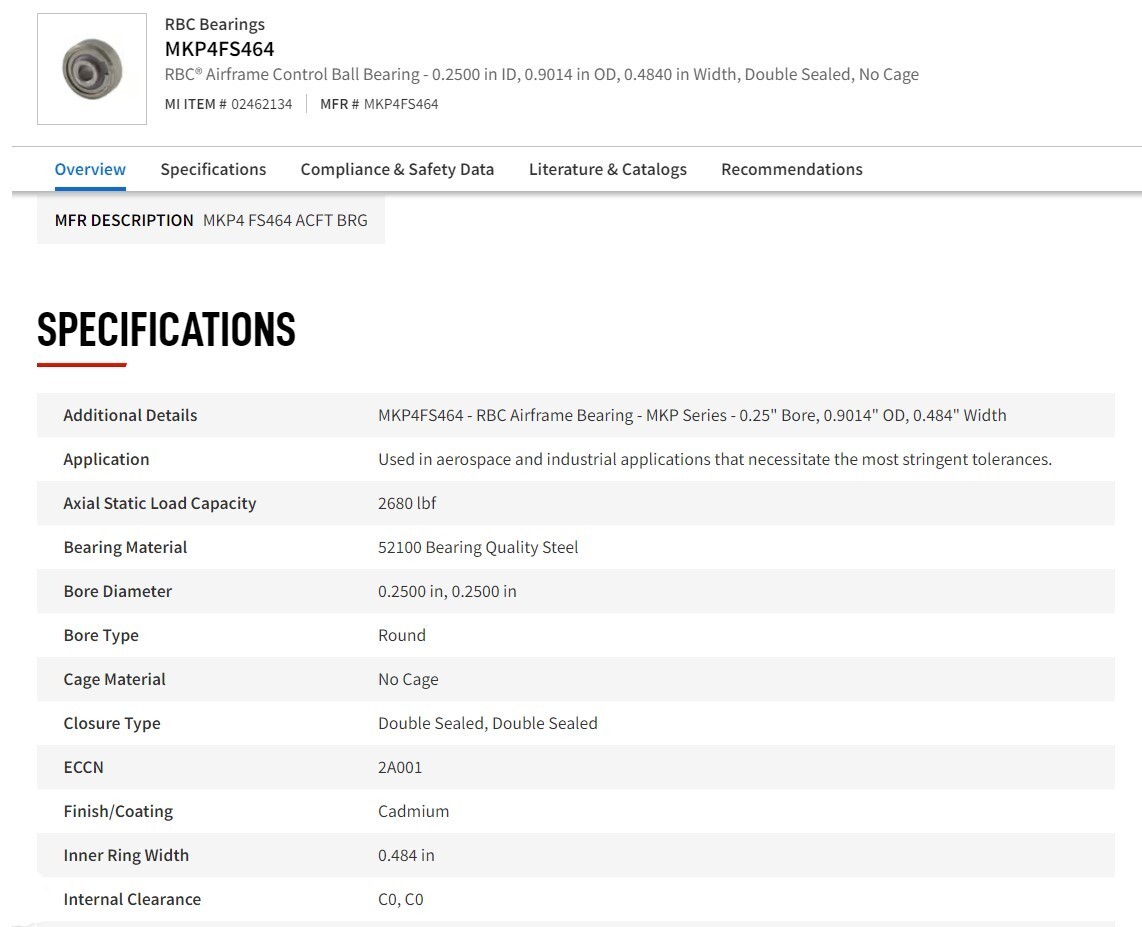
Task: Click 'Double Sealed, Double Sealed' value
Action: 488,724
